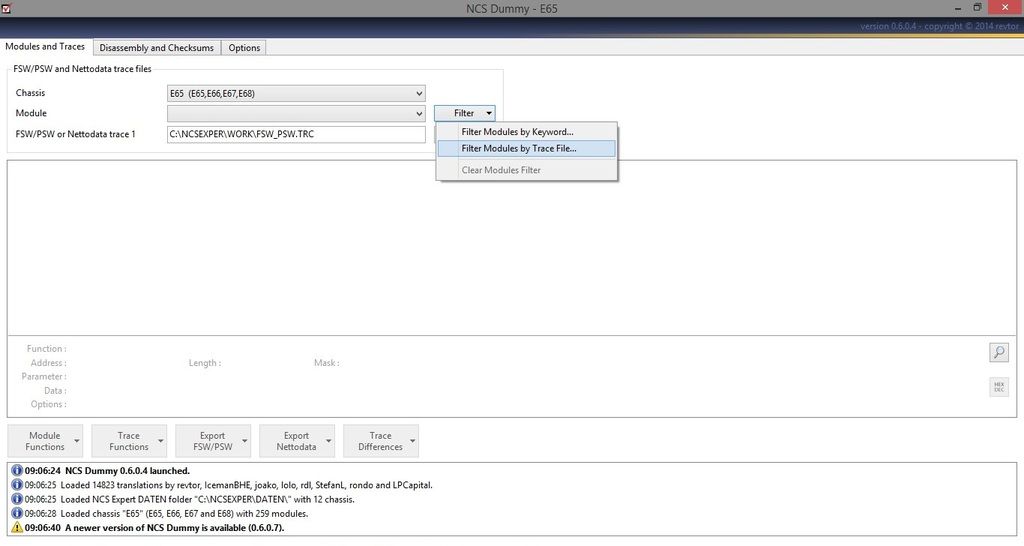
Task: Switch to Modules and Traces tab
Action: pyautogui.click(x=45, y=46)
